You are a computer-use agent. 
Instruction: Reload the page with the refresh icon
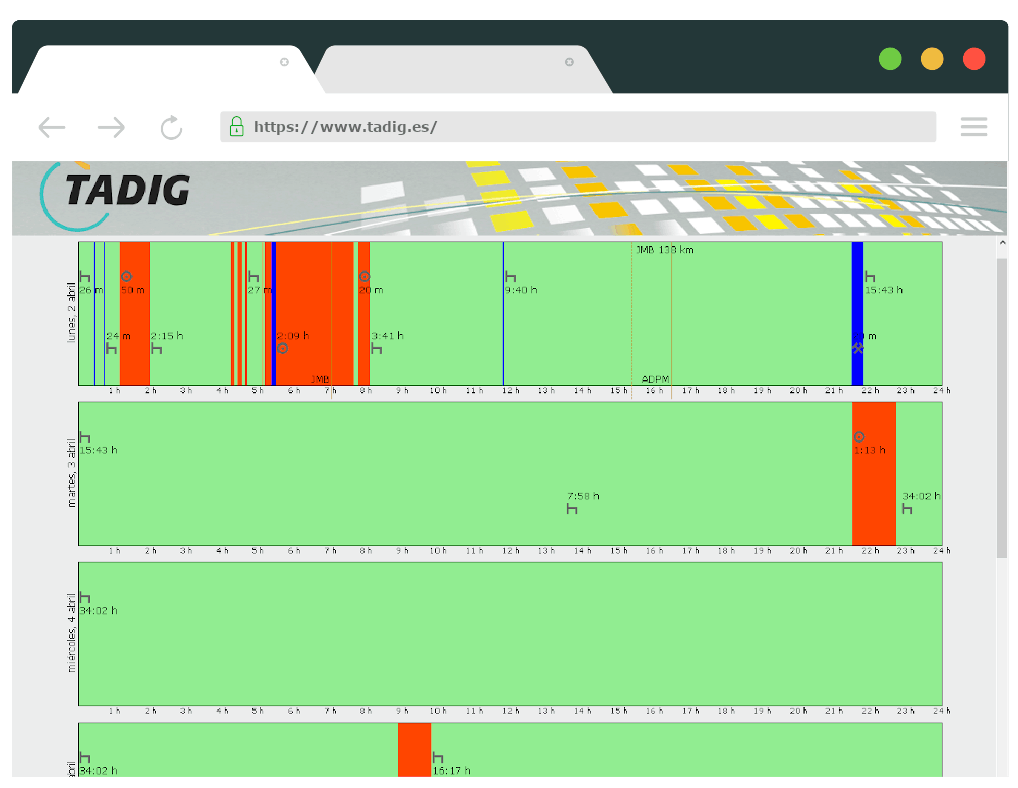click(x=171, y=127)
